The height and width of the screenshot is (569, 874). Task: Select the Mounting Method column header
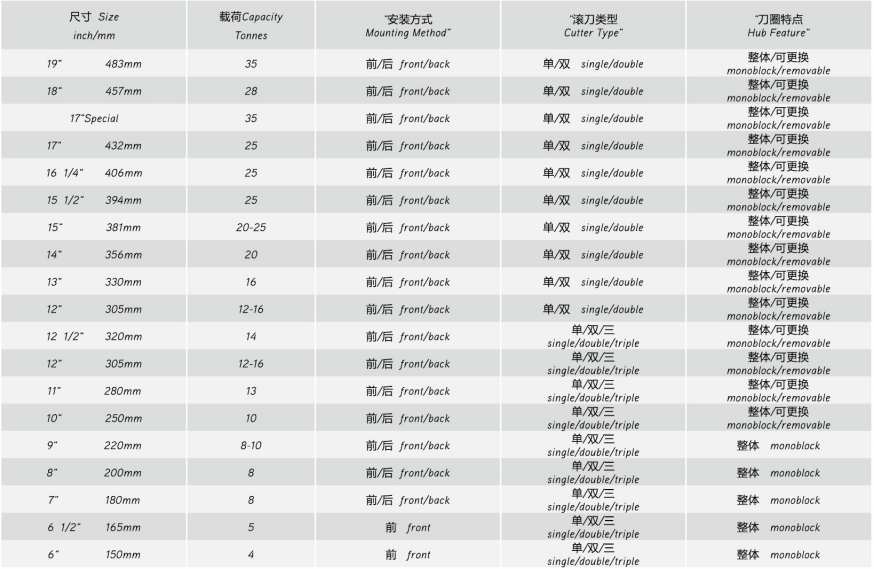point(407,25)
